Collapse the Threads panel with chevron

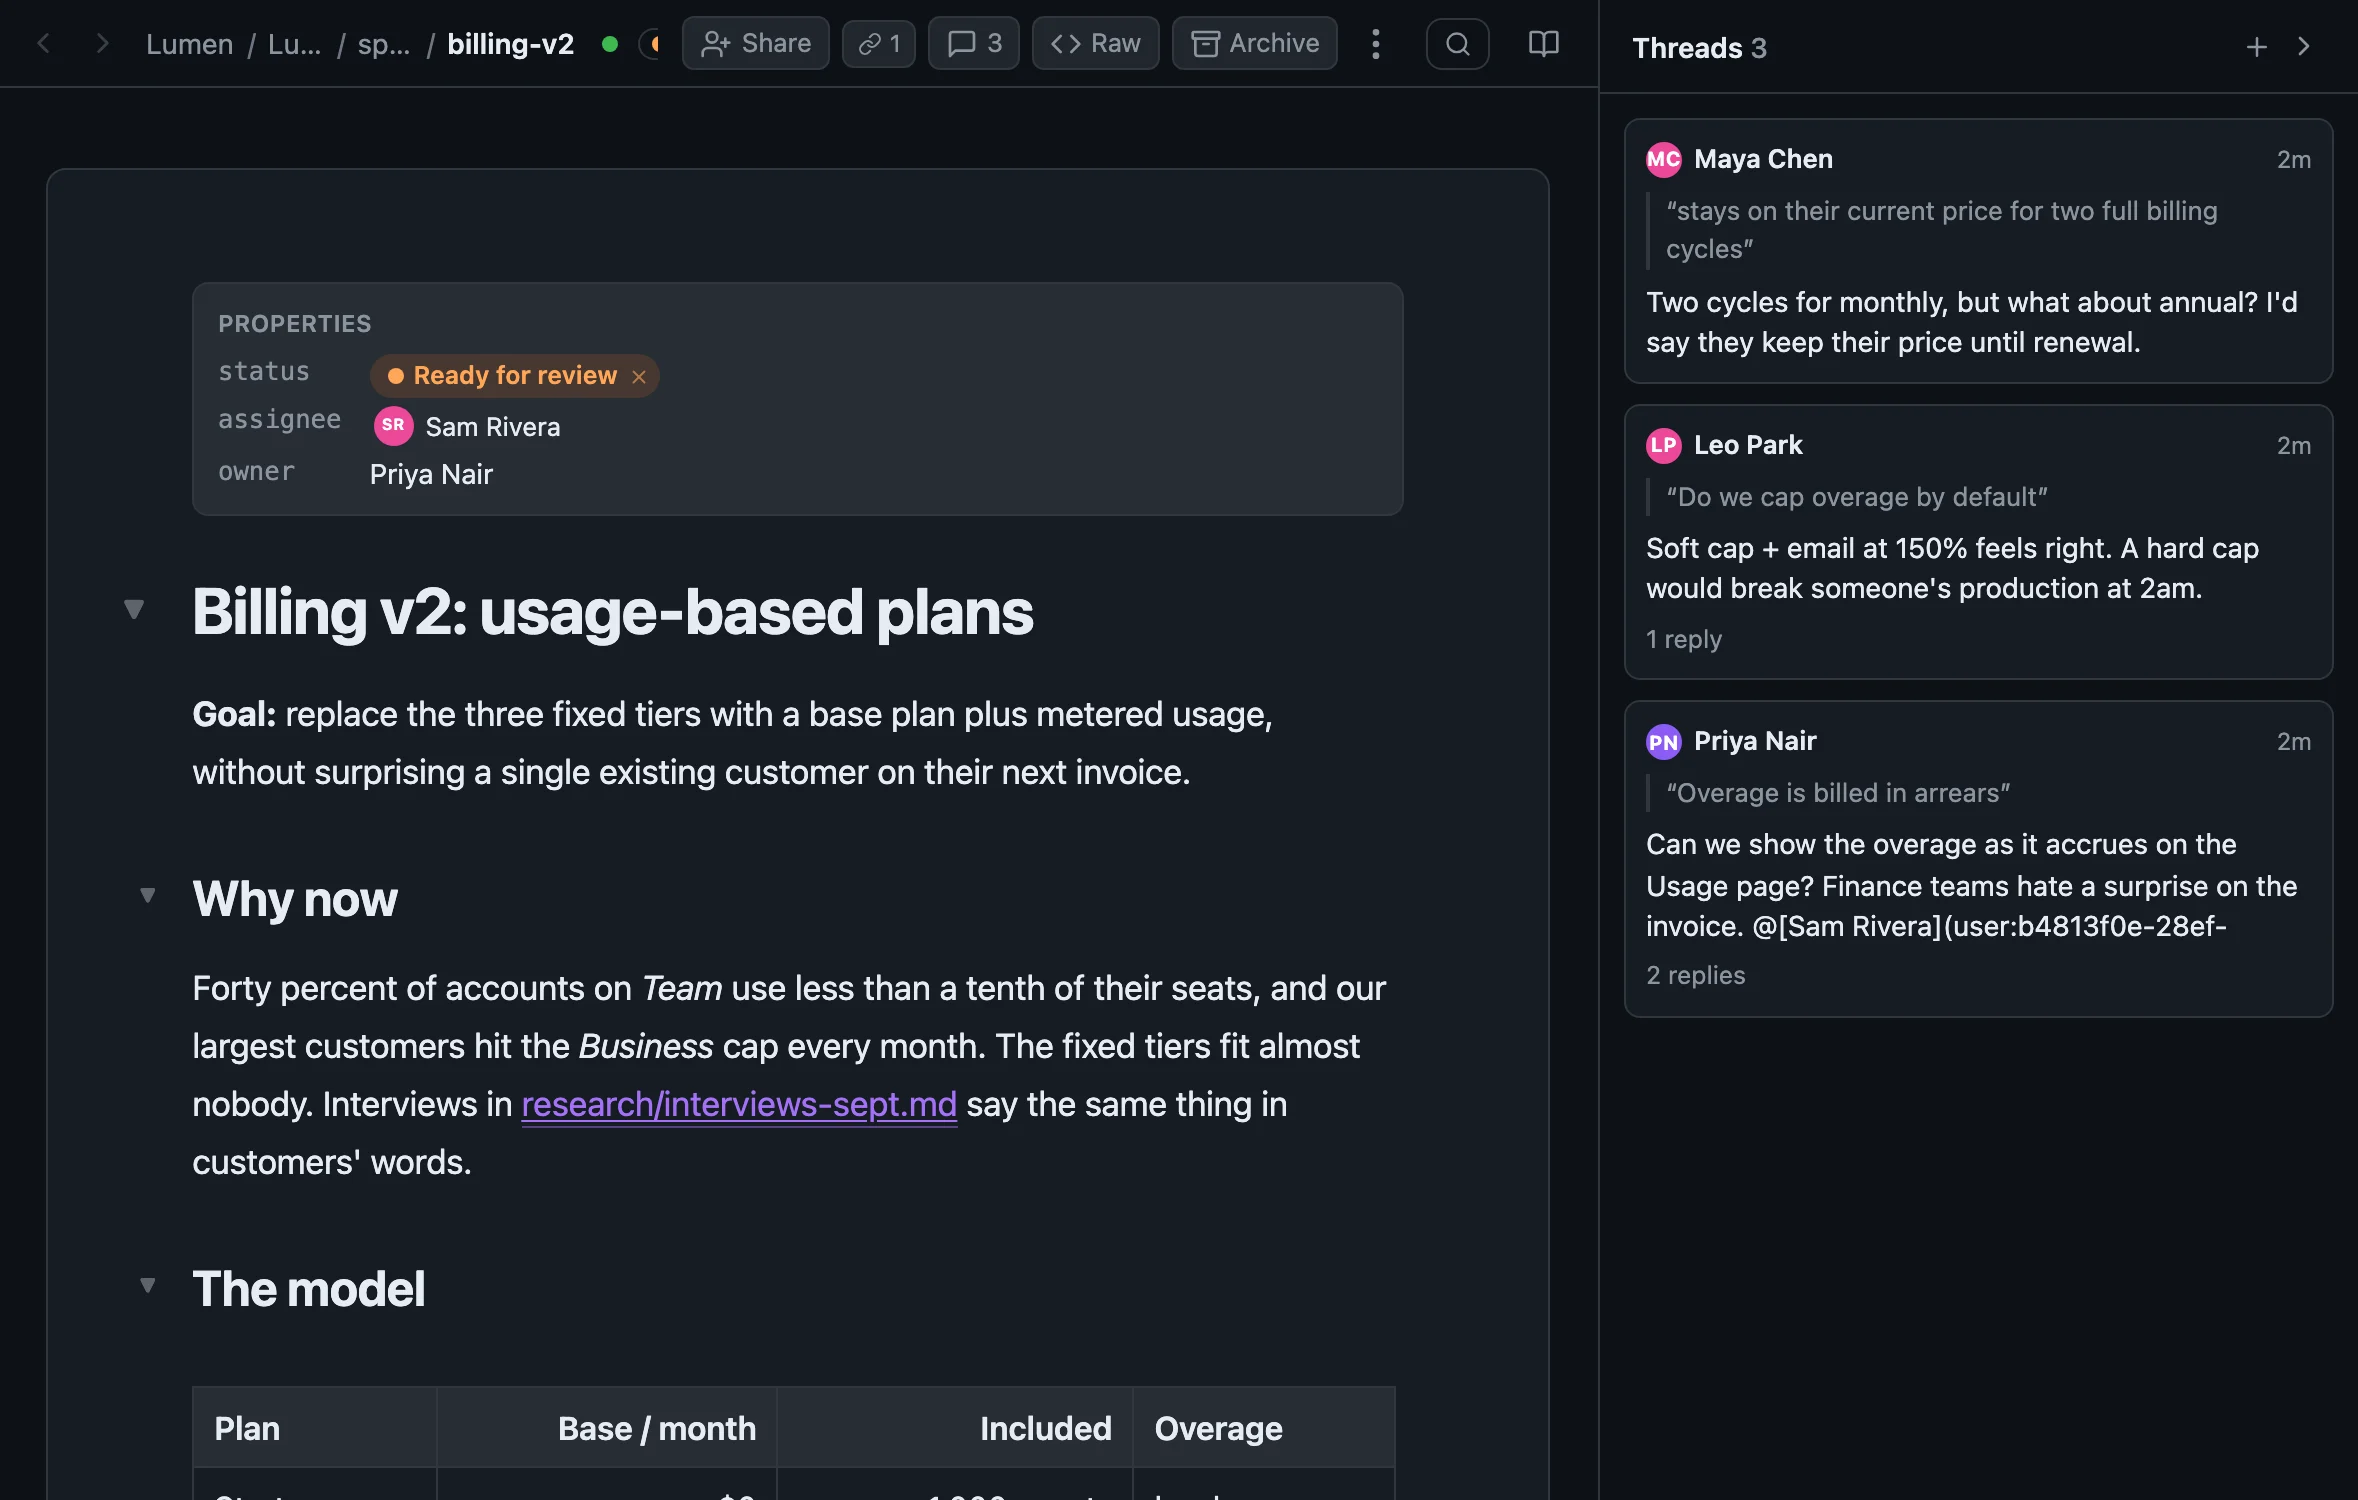[2304, 47]
